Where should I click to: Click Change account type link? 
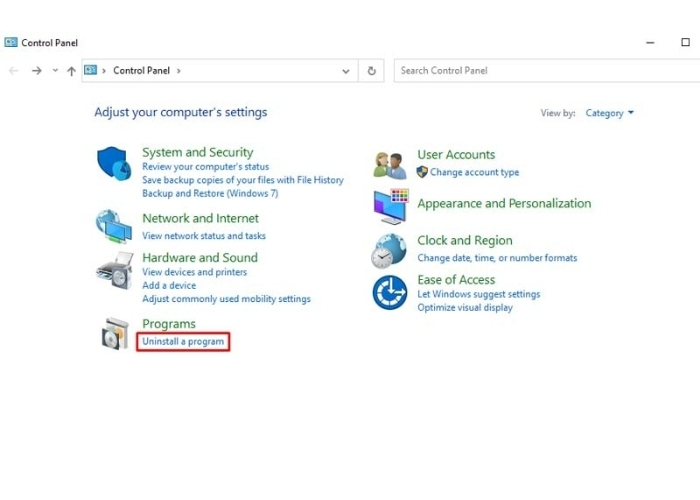[x=475, y=172]
